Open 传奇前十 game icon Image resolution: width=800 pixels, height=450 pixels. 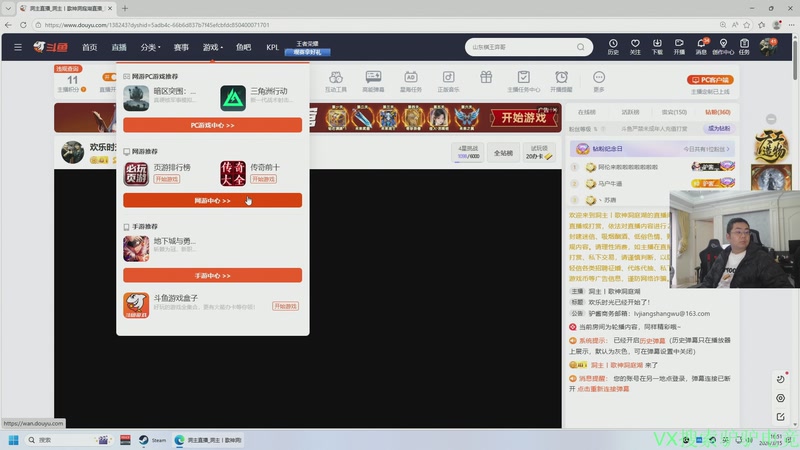tap(233, 173)
